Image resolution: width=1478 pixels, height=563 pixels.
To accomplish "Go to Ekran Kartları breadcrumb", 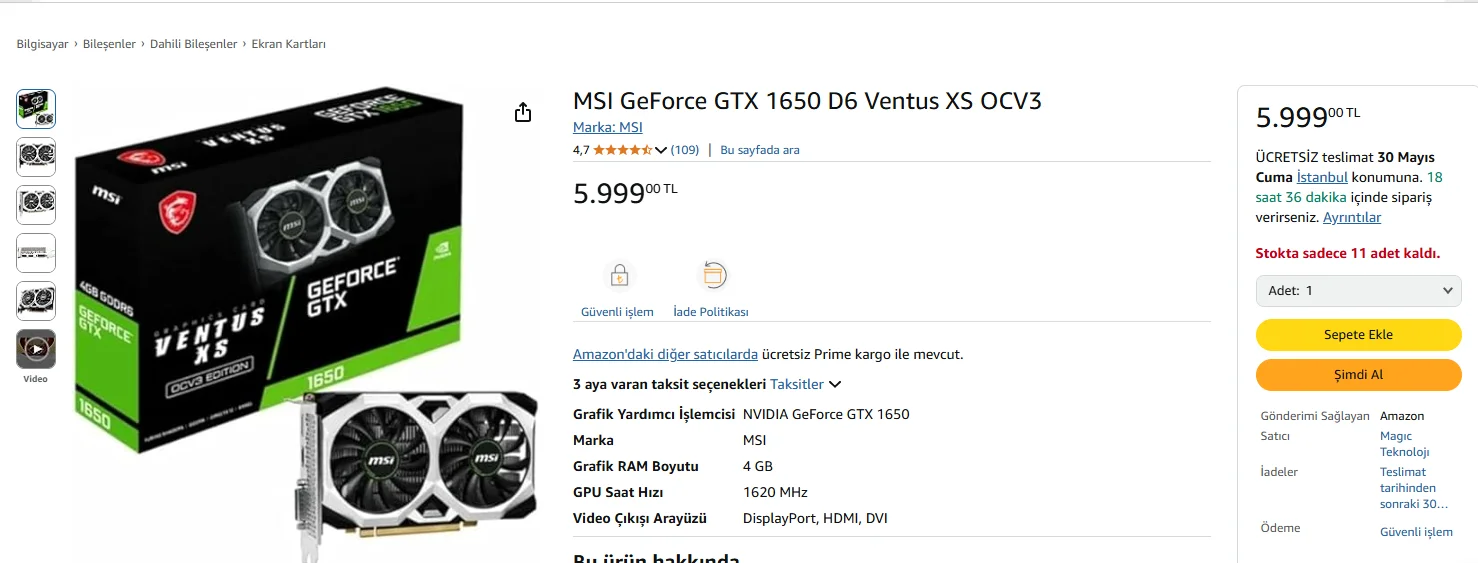I will point(288,44).
